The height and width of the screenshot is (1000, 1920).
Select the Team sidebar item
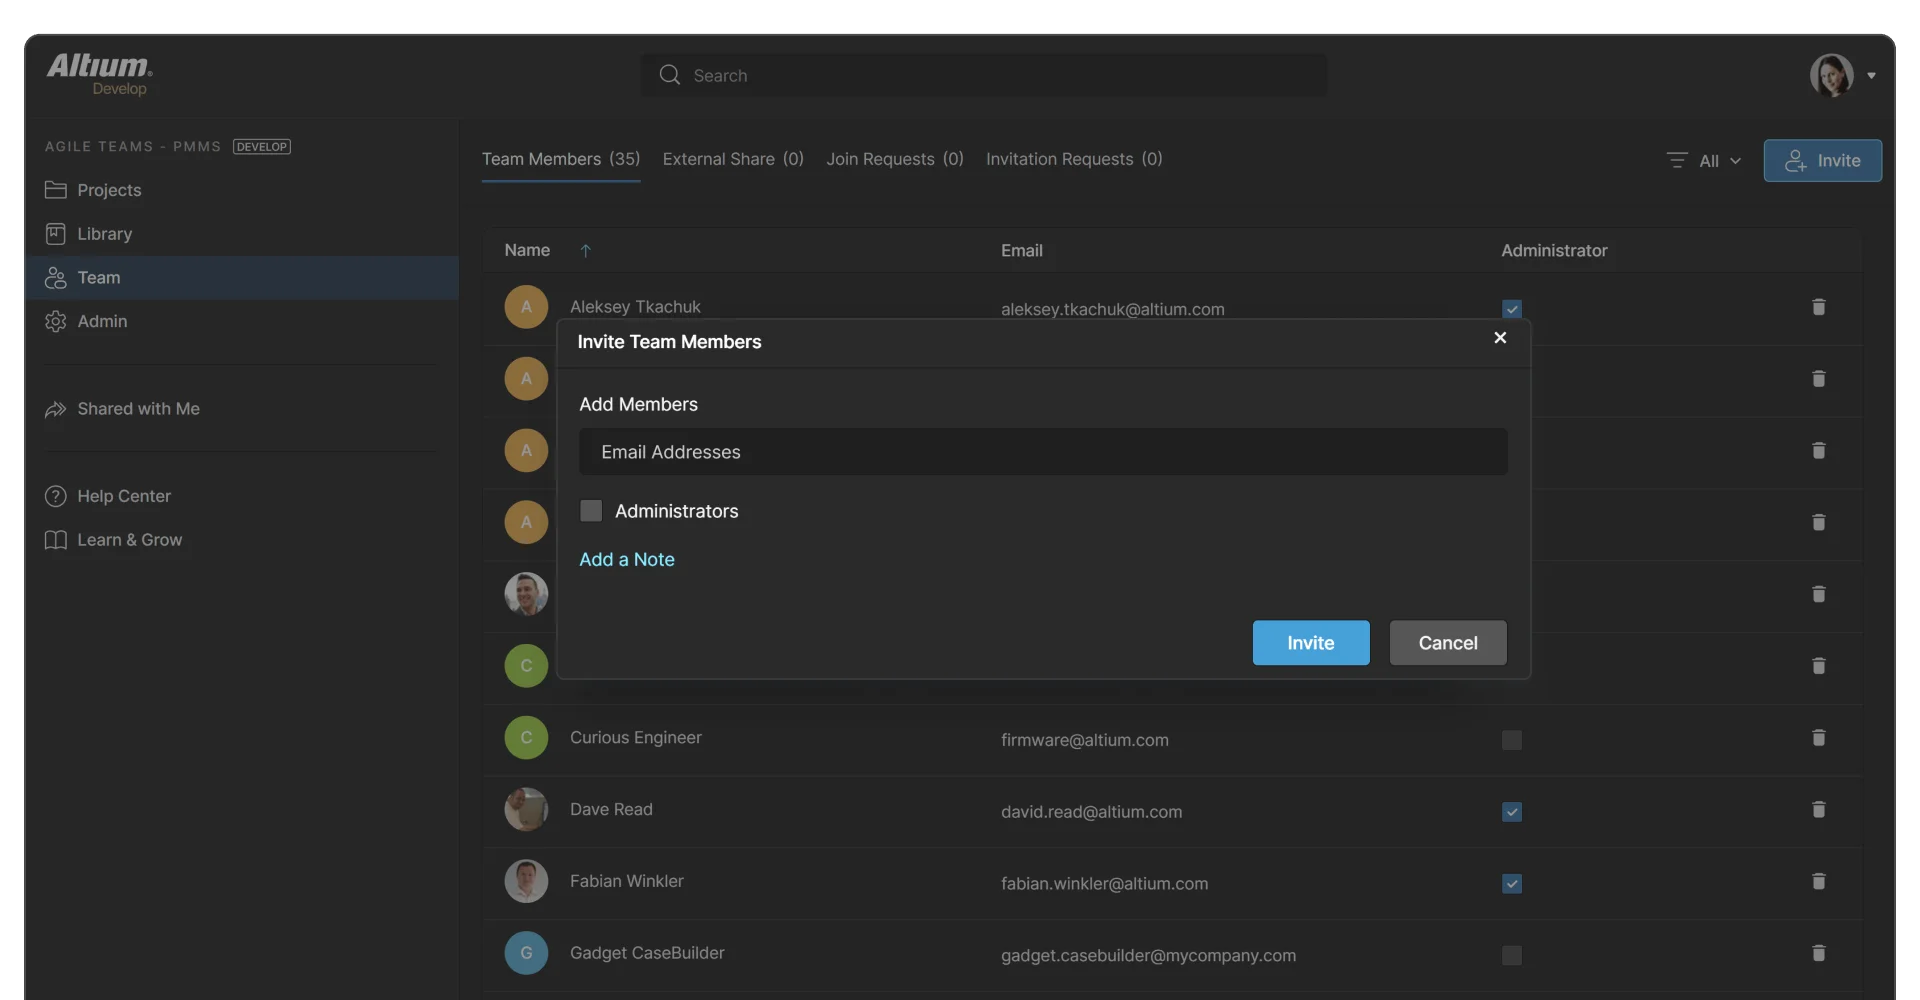click(x=241, y=278)
